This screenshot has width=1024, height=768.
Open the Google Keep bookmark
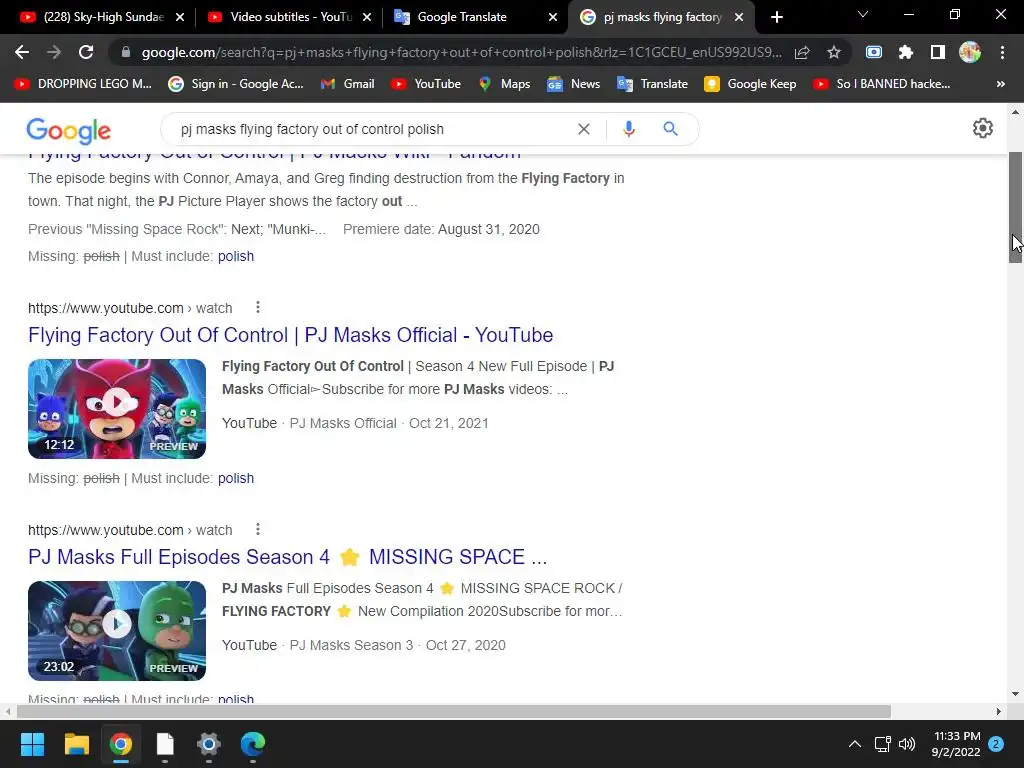pos(750,84)
